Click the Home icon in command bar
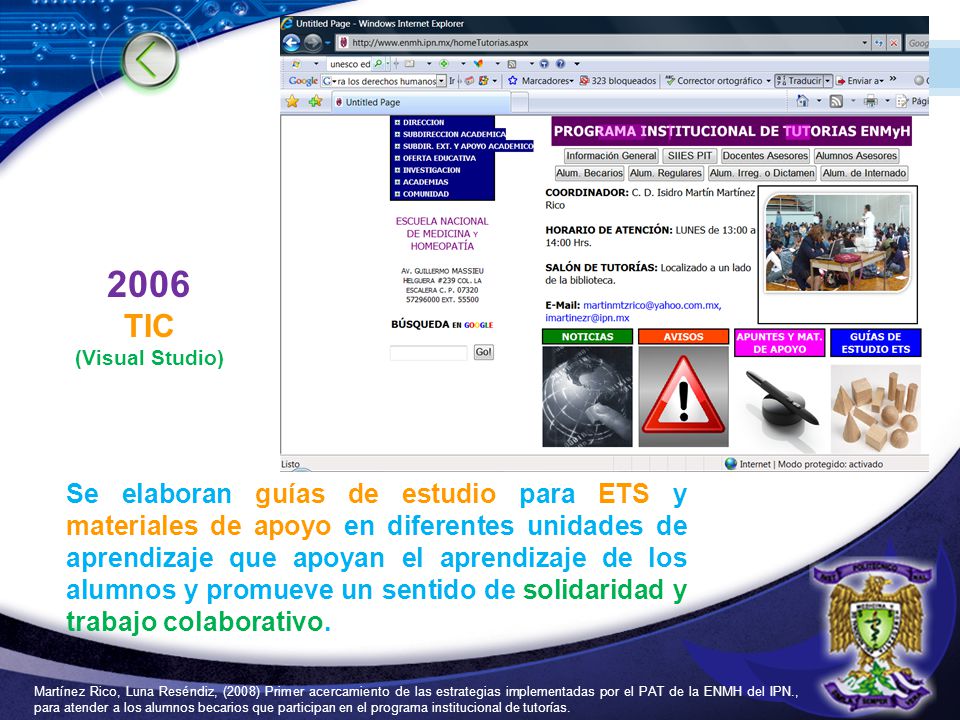Image resolution: width=960 pixels, height=720 pixels. click(803, 101)
